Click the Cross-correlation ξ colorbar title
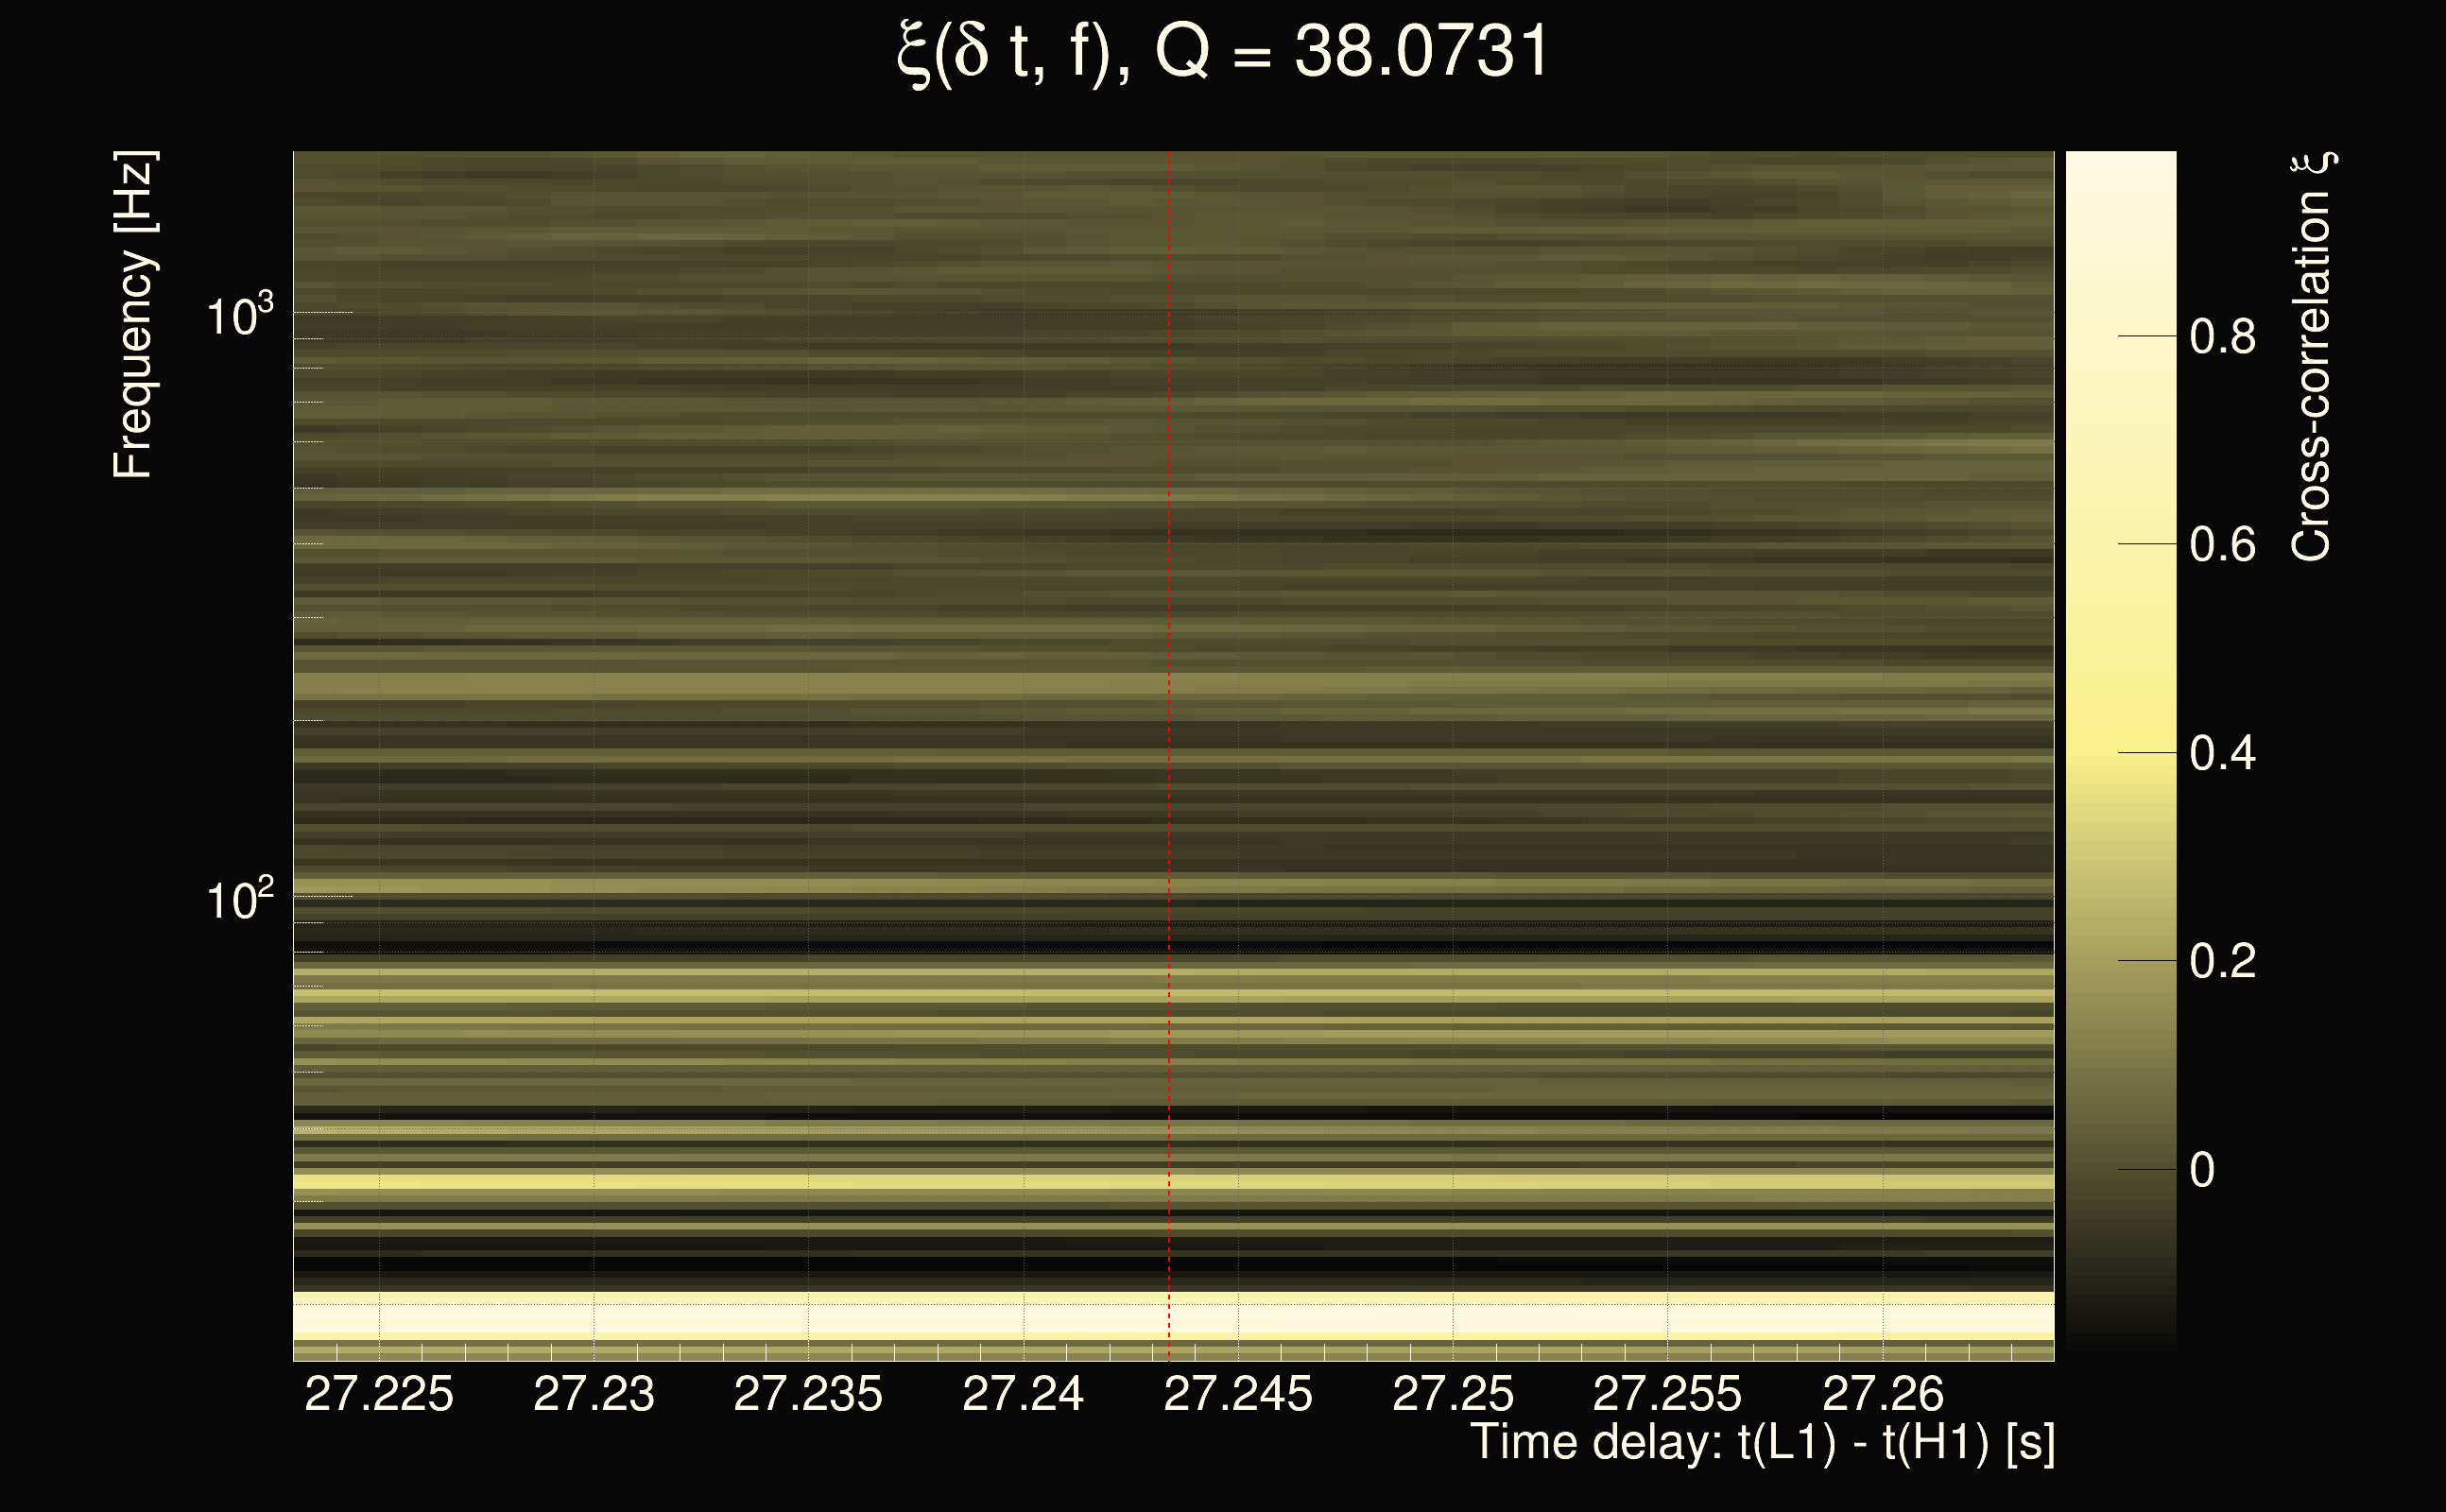The height and width of the screenshot is (1512, 2446). tap(2312, 357)
